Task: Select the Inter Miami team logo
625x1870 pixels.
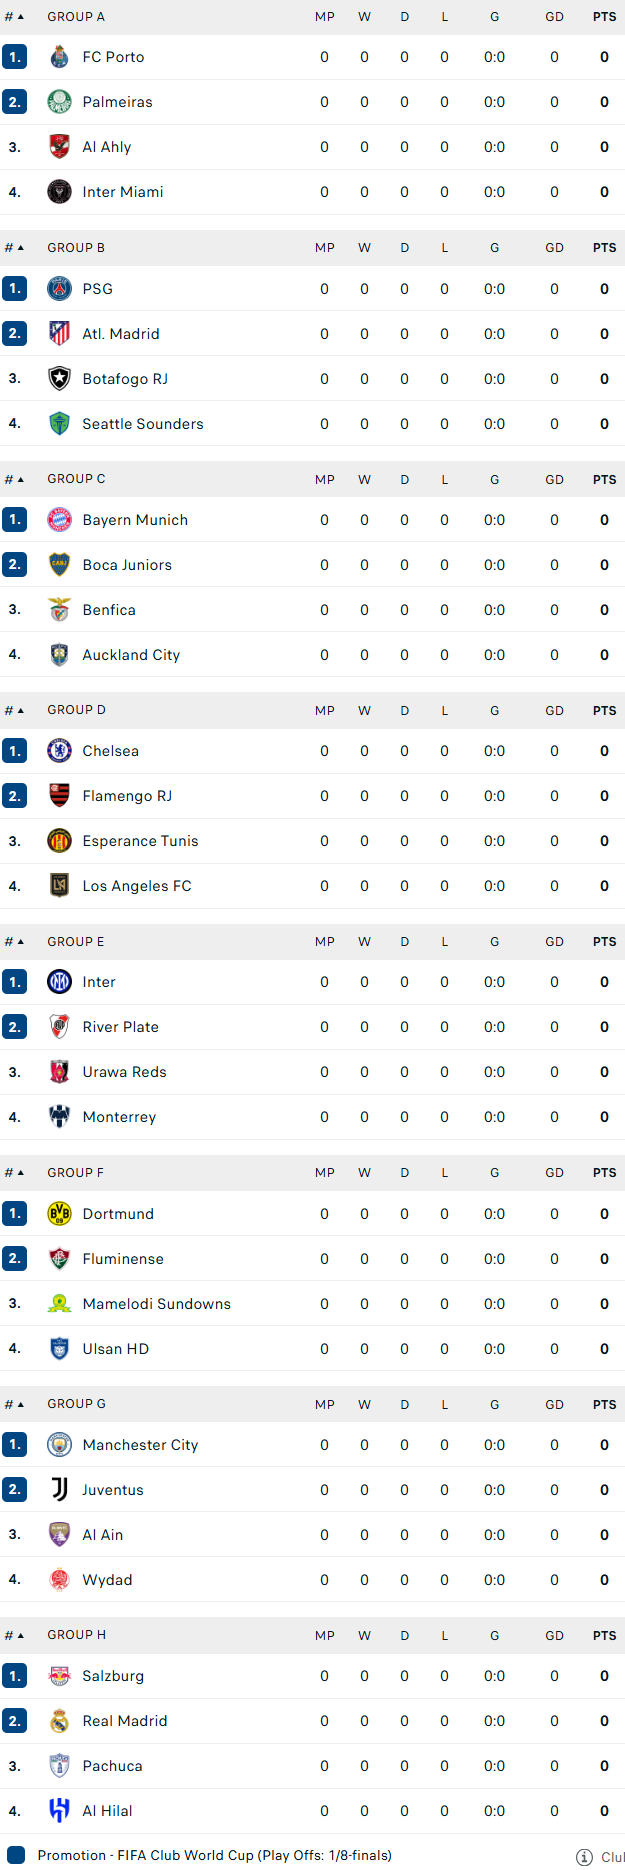Action: pyautogui.click(x=59, y=192)
